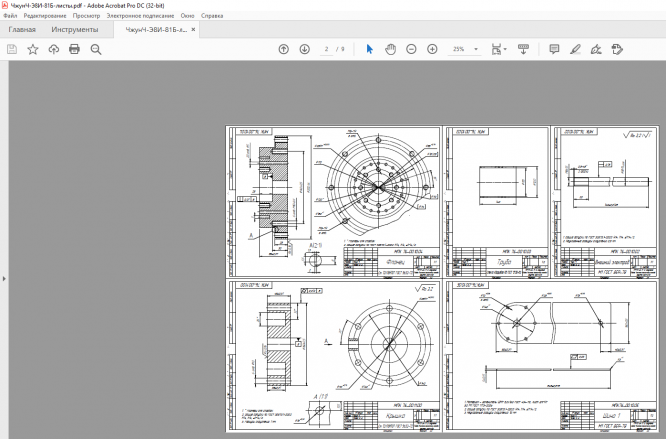Click the upload to cloud icon
The width and height of the screenshot is (666, 439).
click(53, 49)
